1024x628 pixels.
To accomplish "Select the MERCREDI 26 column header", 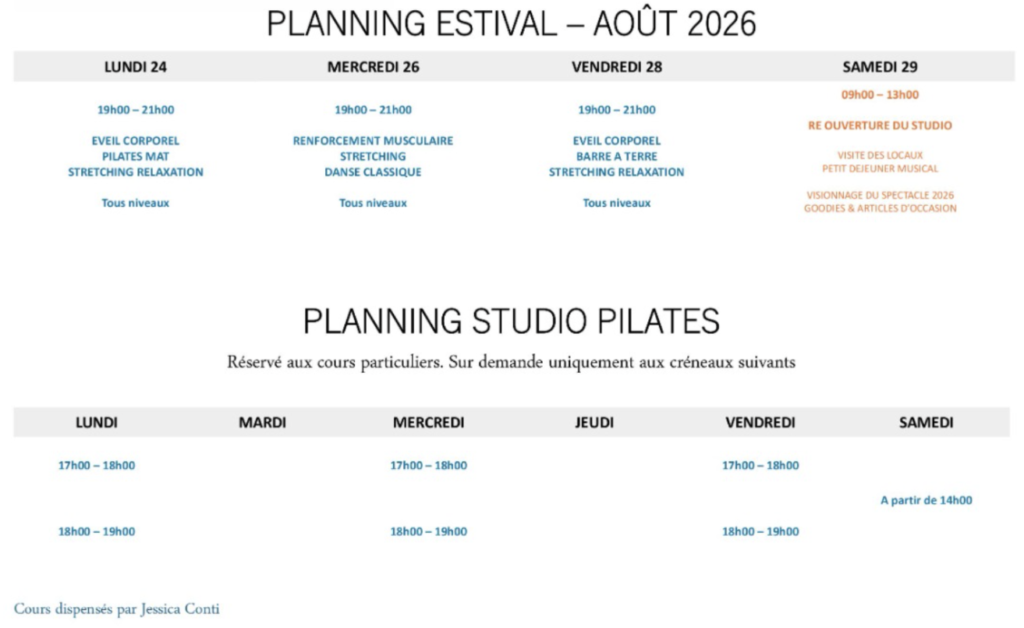I will coord(373,67).
